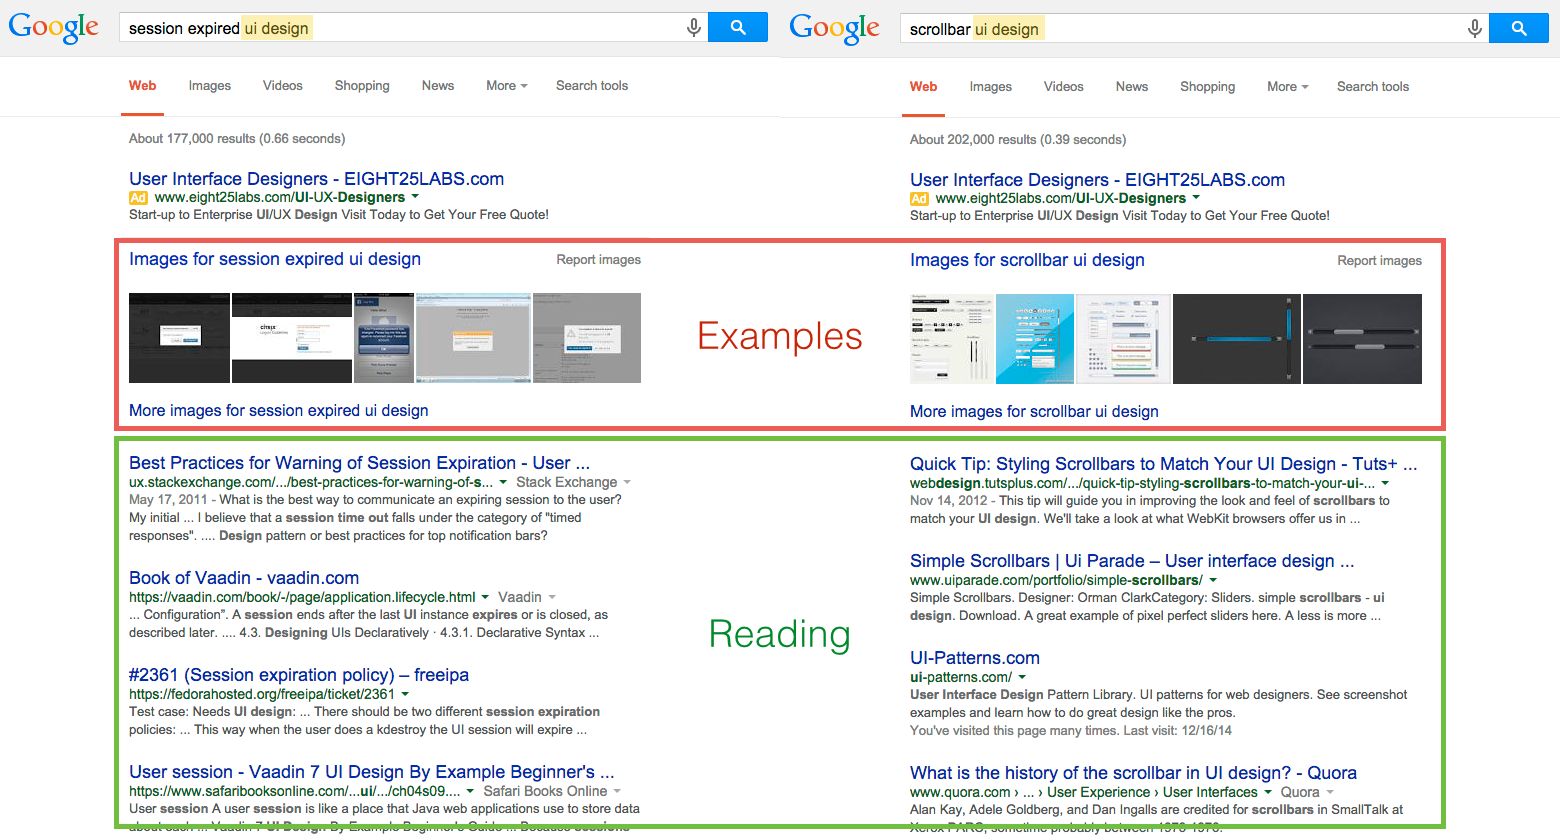The image size is (1560, 835).
Task: Click More images for scrollbar ui design
Action: (1034, 412)
